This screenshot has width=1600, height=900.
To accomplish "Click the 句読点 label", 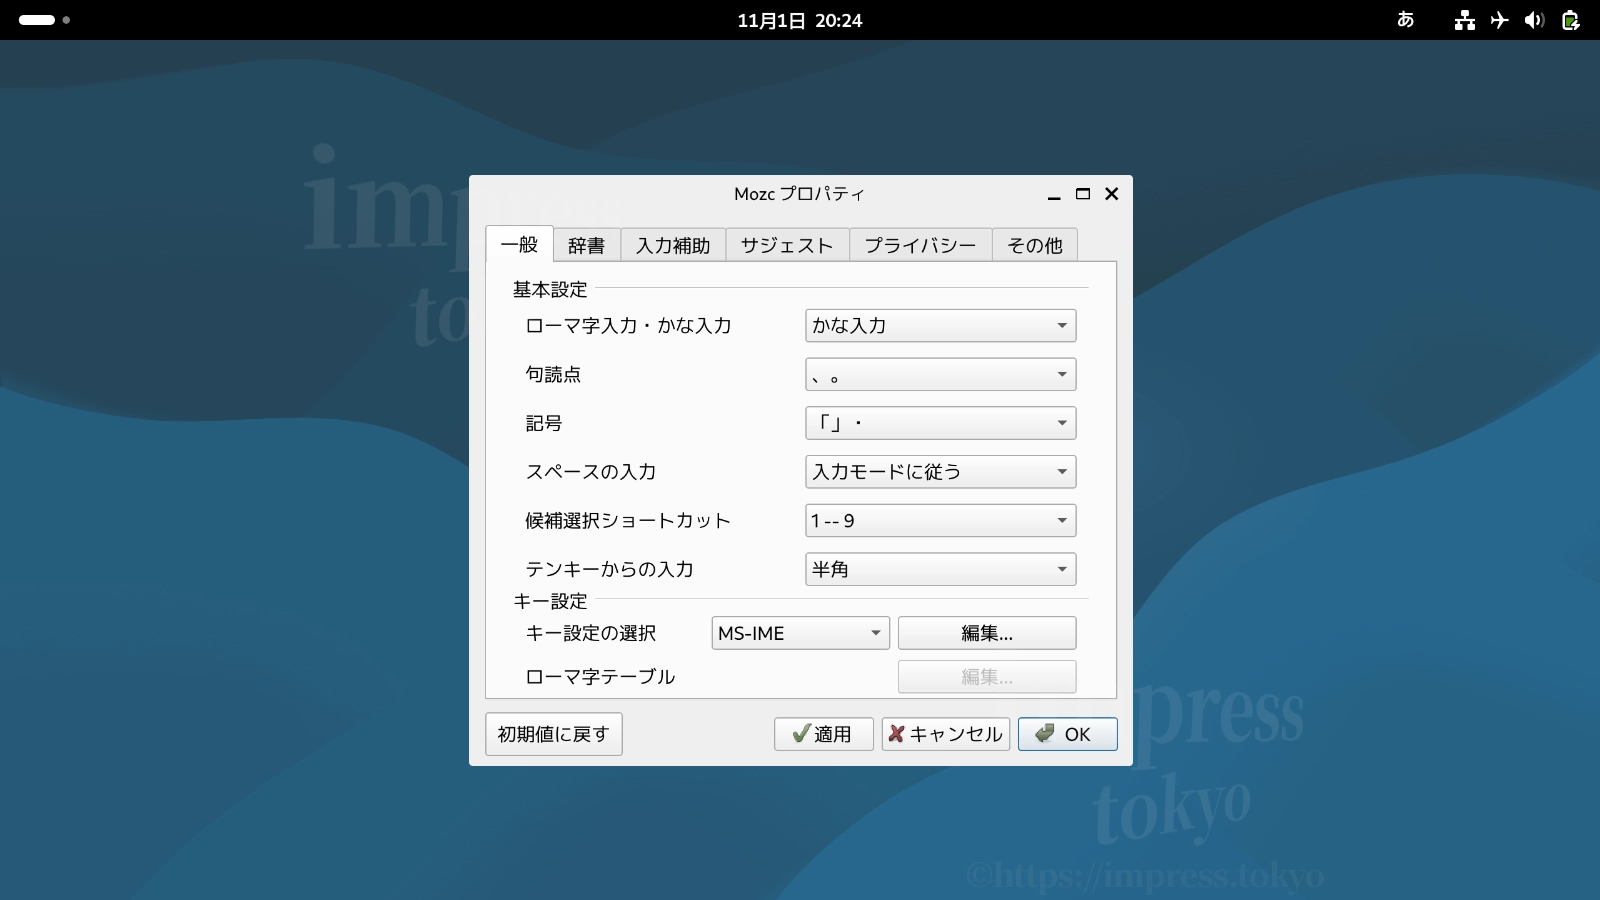I will pyautogui.click(x=553, y=374).
